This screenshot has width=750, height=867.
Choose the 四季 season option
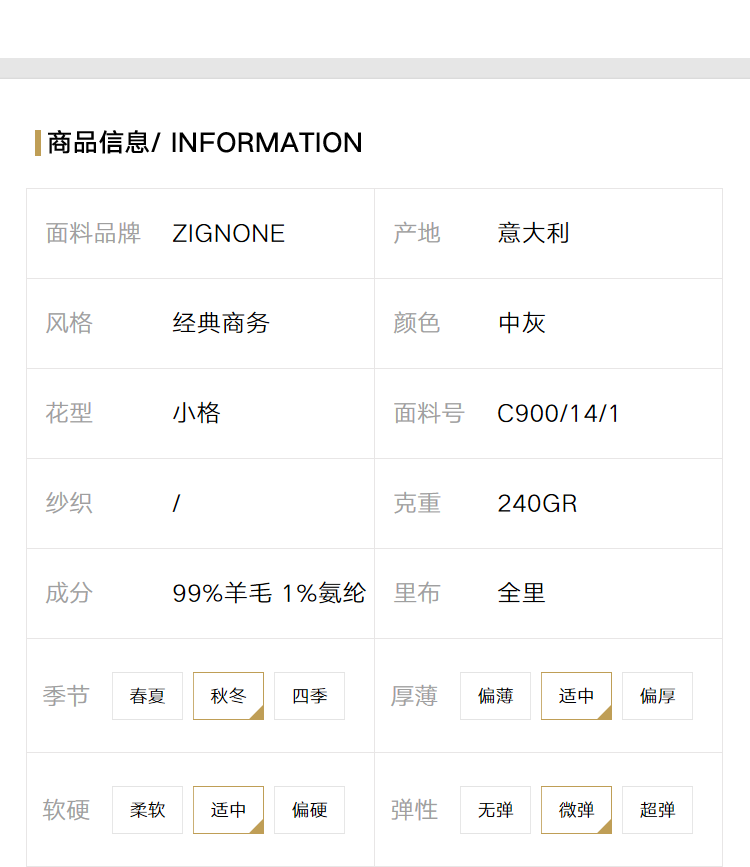[309, 696]
